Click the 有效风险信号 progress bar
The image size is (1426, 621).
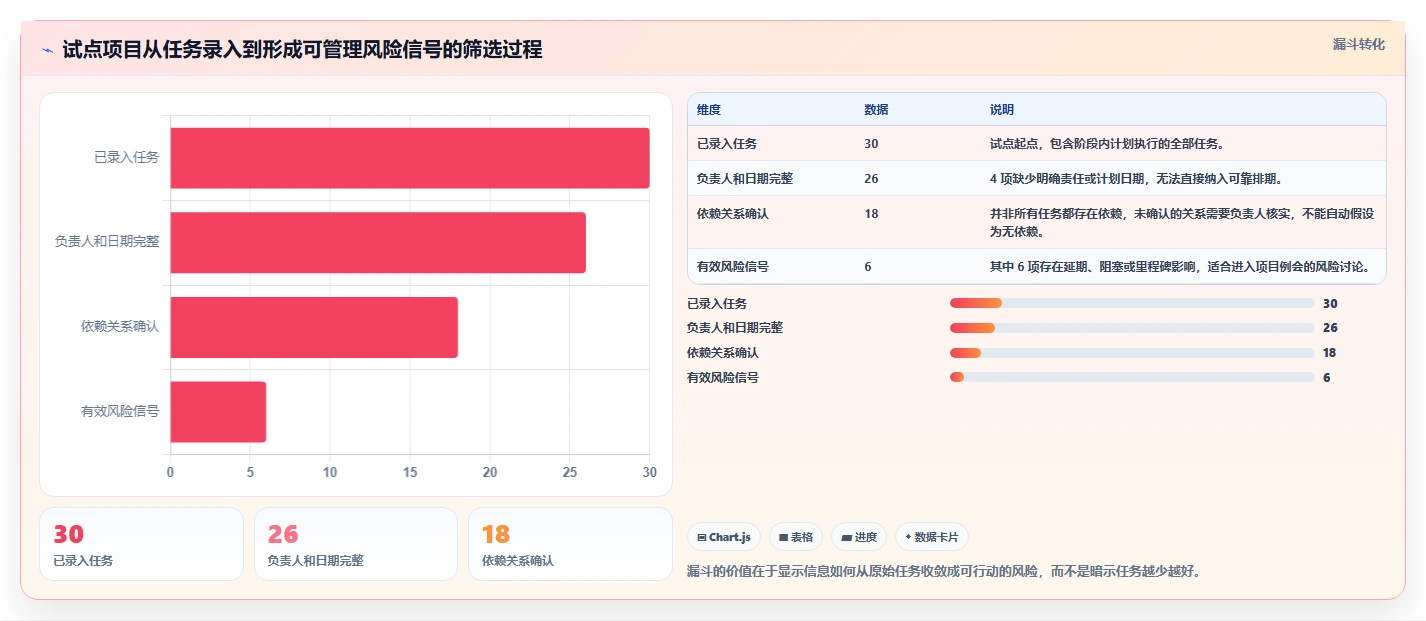point(1132,377)
